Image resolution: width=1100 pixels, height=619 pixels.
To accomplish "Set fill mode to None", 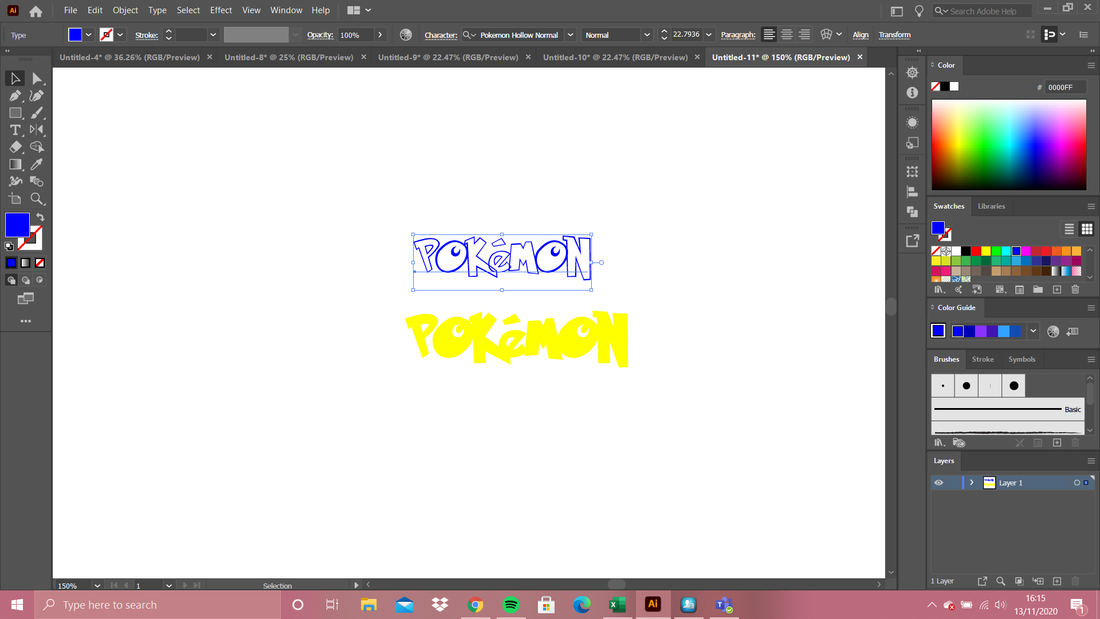I will click(40, 262).
